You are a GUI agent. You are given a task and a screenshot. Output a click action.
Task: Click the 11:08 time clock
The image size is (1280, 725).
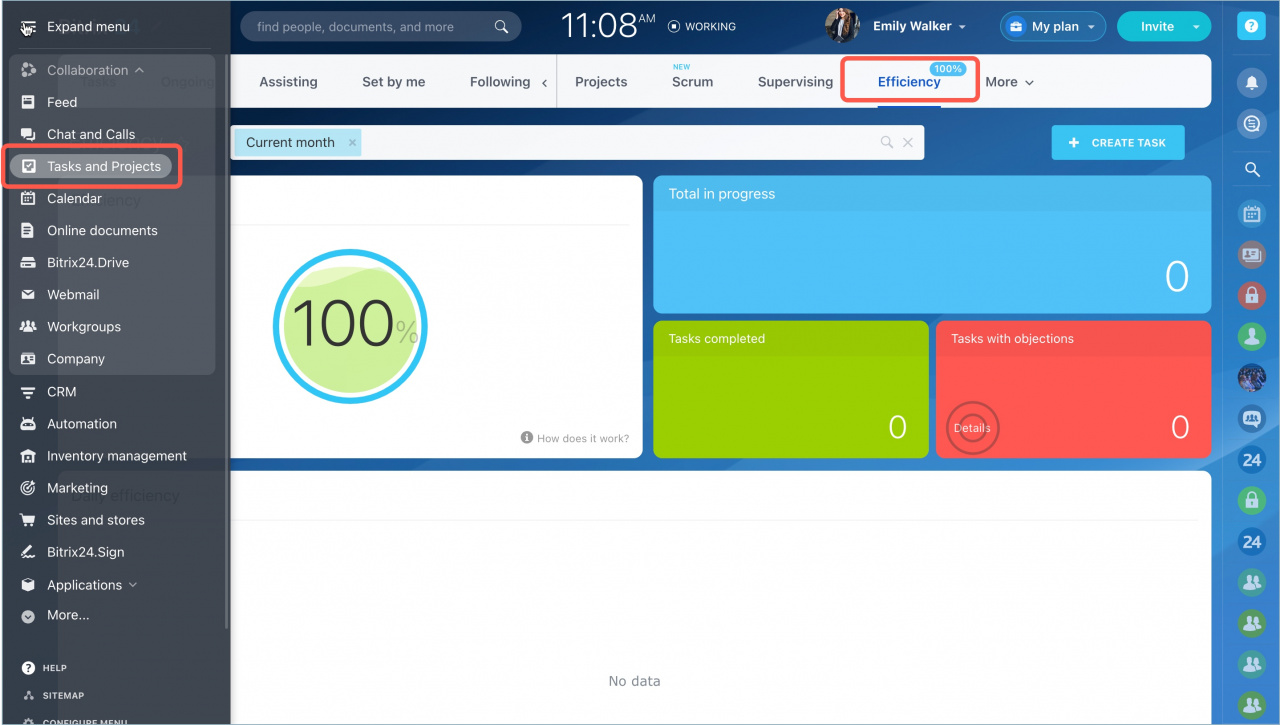pyautogui.click(x=608, y=26)
